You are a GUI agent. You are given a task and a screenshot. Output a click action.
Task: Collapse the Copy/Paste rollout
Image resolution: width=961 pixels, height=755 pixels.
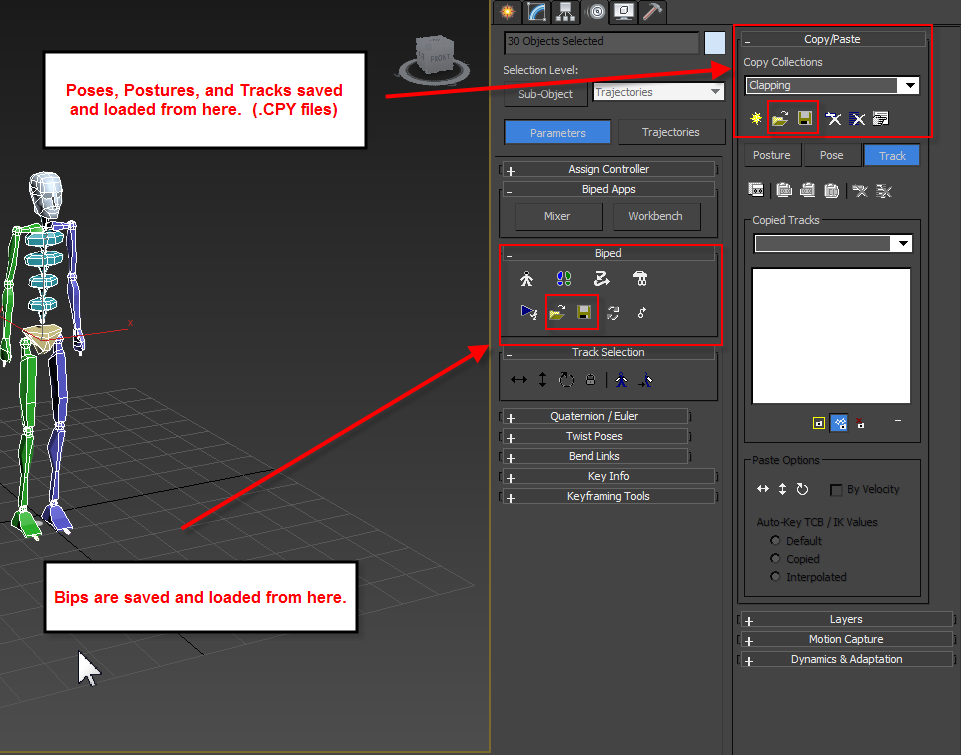(x=832, y=39)
